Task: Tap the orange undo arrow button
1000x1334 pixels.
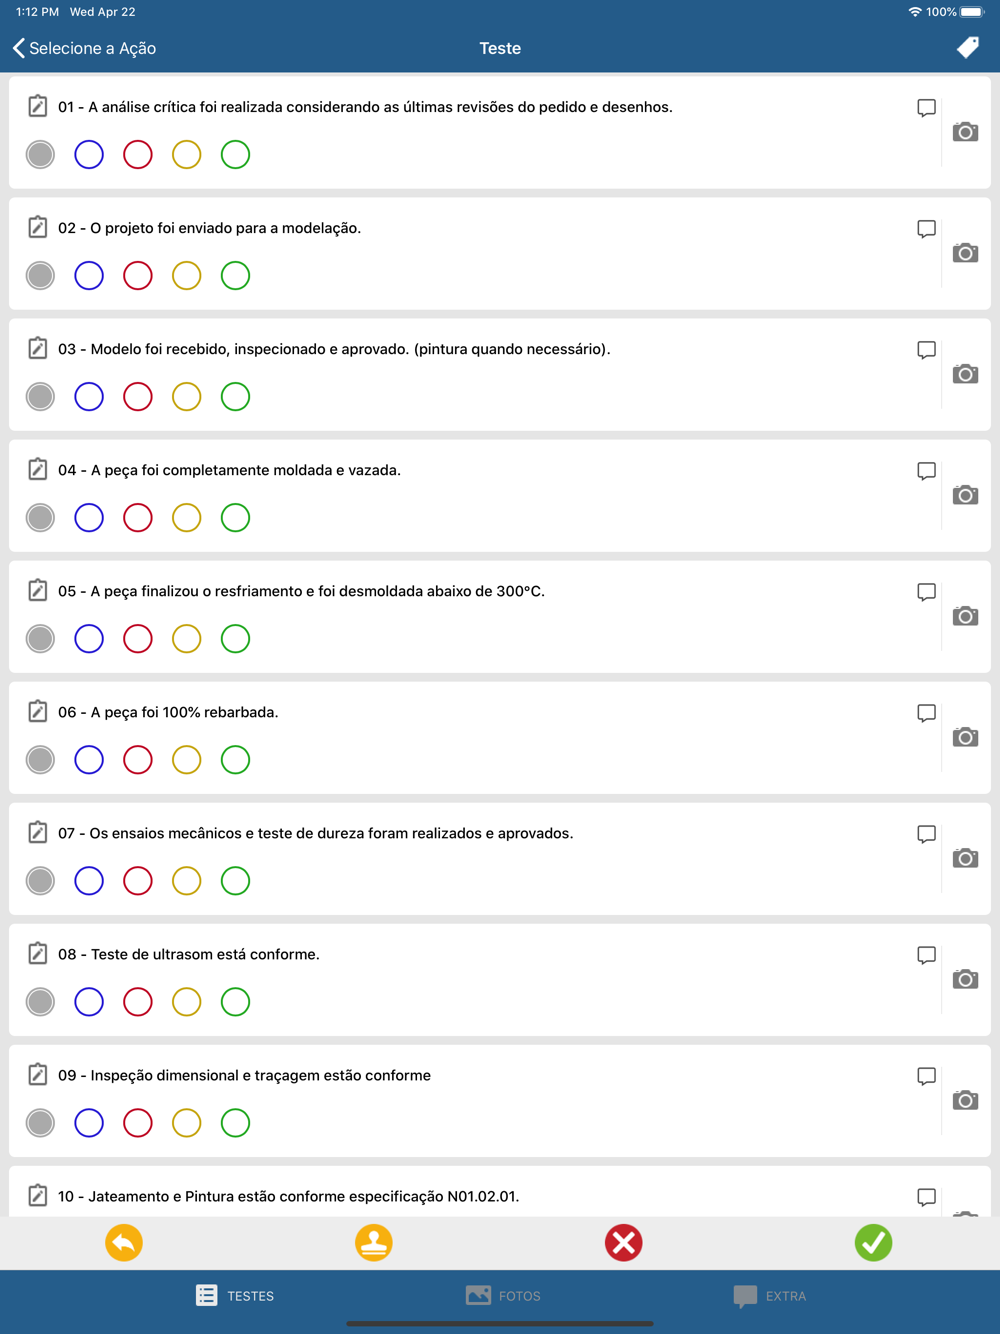Action: [x=124, y=1243]
